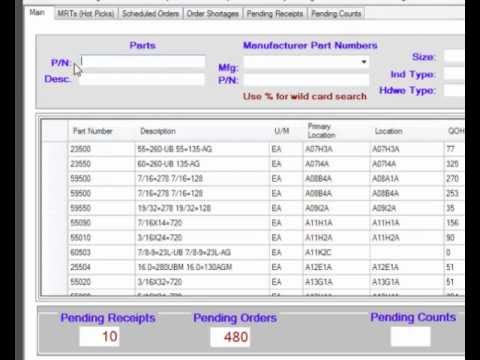Image resolution: width=480 pixels, height=360 pixels.
Task: Select part number 25504 cell
Action: coord(101,267)
